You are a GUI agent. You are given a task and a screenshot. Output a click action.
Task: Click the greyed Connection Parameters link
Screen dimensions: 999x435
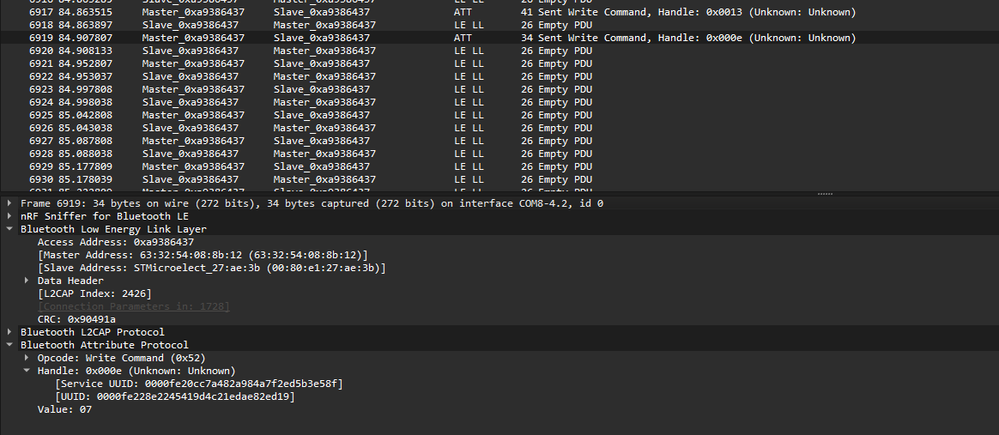click(x=133, y=306)
